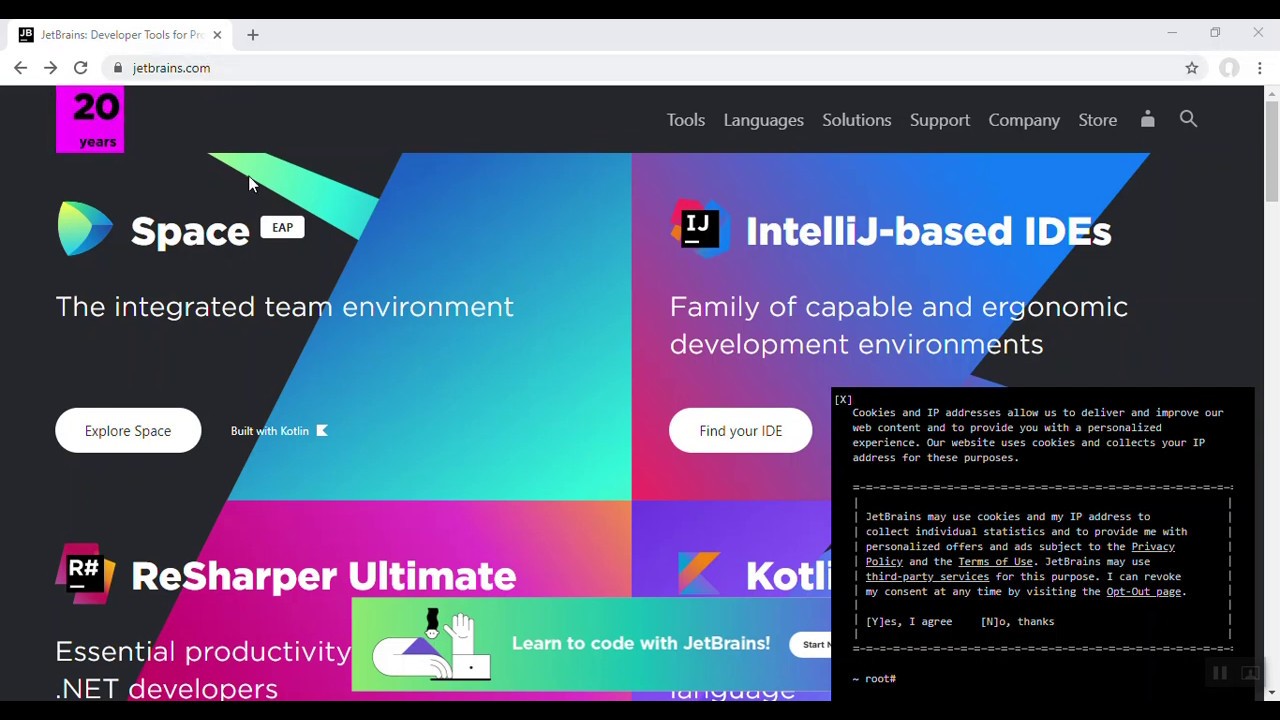Image resolution: width=1280 pixels, height=720 pixels.
Task: Close the cookie terminal with [X]
Action: click(x=843, y=400)
